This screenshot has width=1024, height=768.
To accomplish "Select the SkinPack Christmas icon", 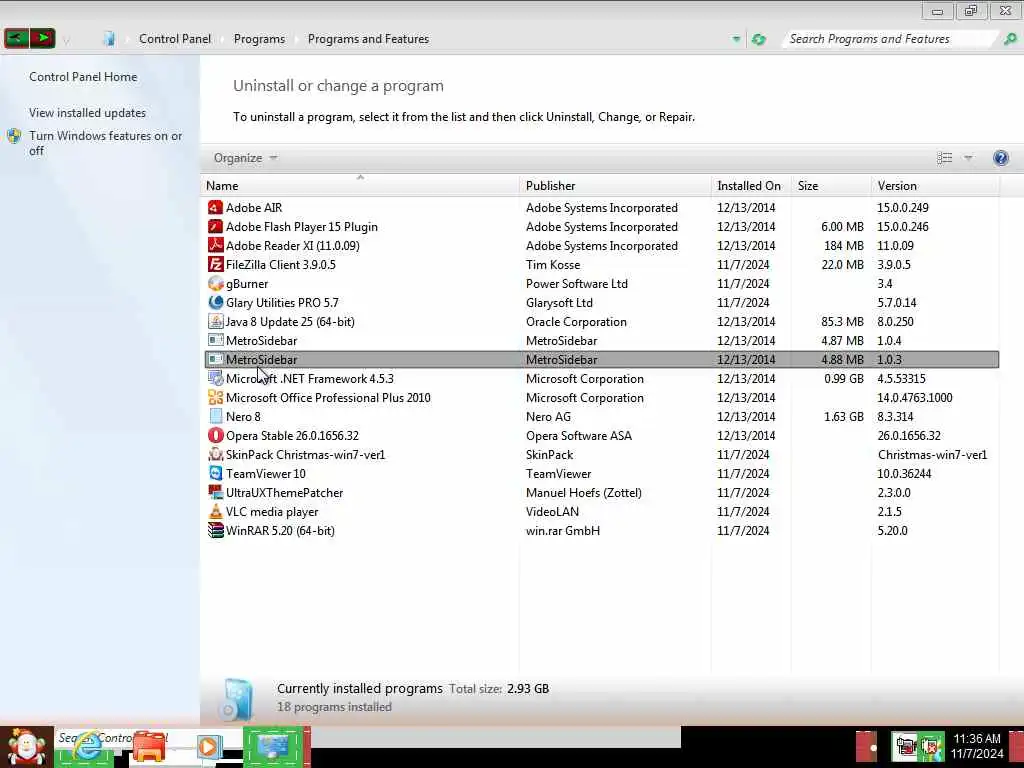I will pos(216,455).
